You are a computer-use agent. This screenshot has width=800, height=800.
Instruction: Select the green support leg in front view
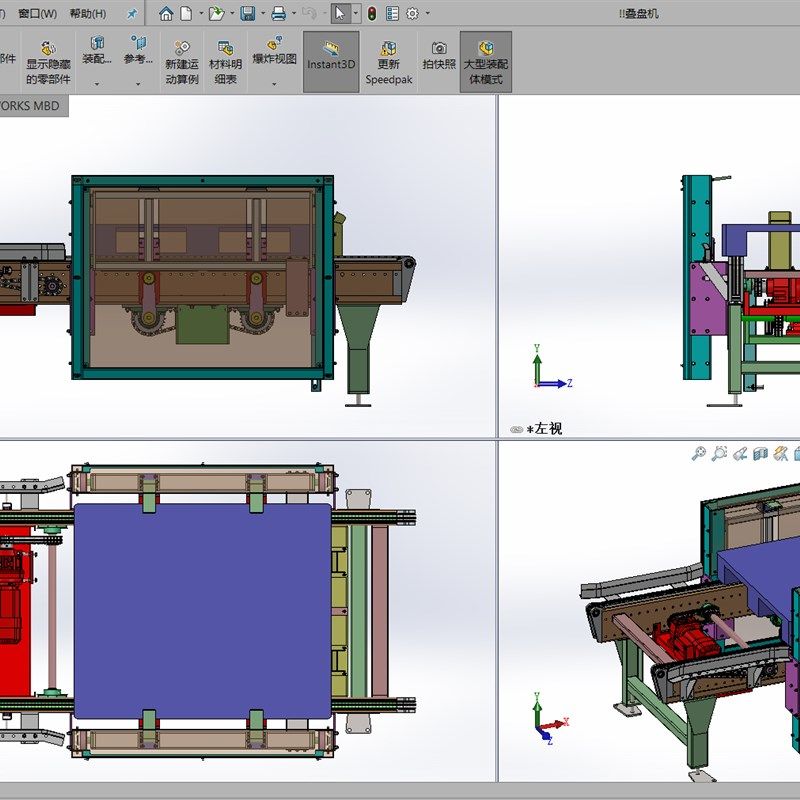coord(359,347)
